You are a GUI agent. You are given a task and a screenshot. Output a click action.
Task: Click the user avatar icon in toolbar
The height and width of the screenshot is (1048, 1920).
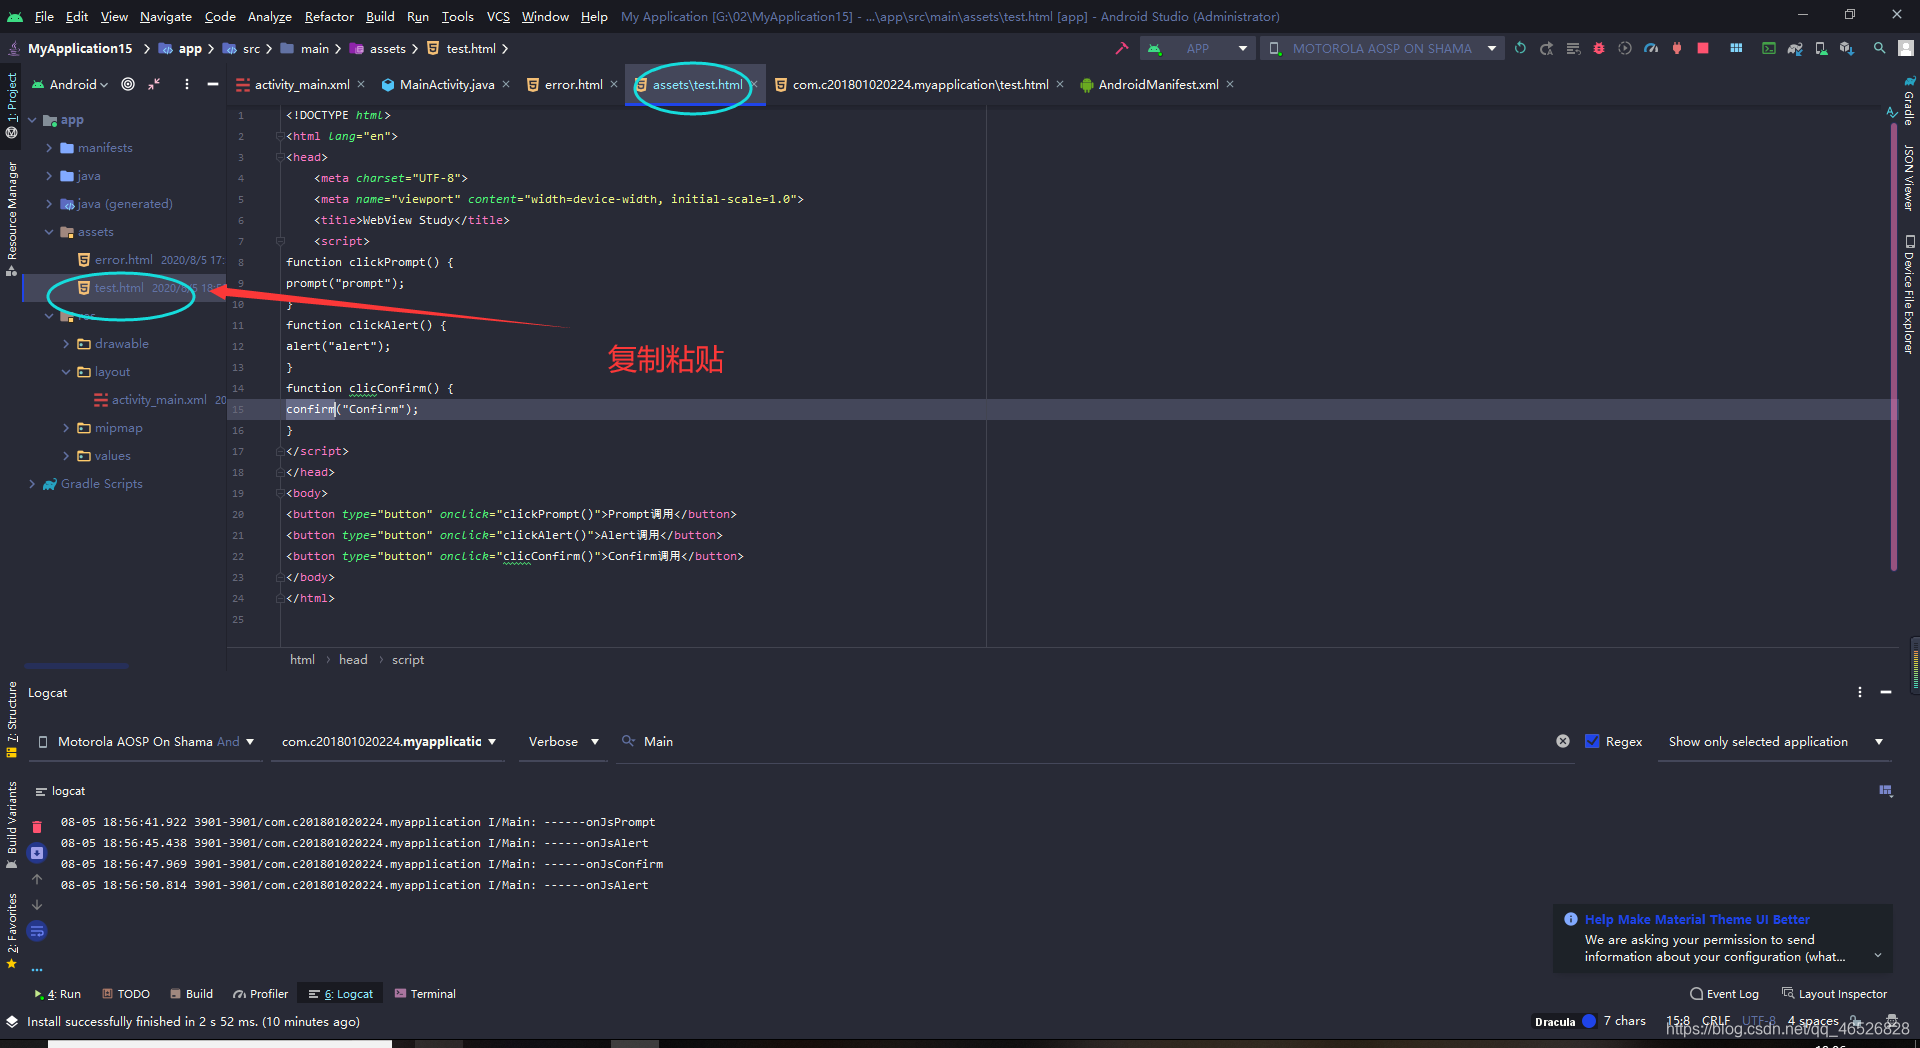1906,48
